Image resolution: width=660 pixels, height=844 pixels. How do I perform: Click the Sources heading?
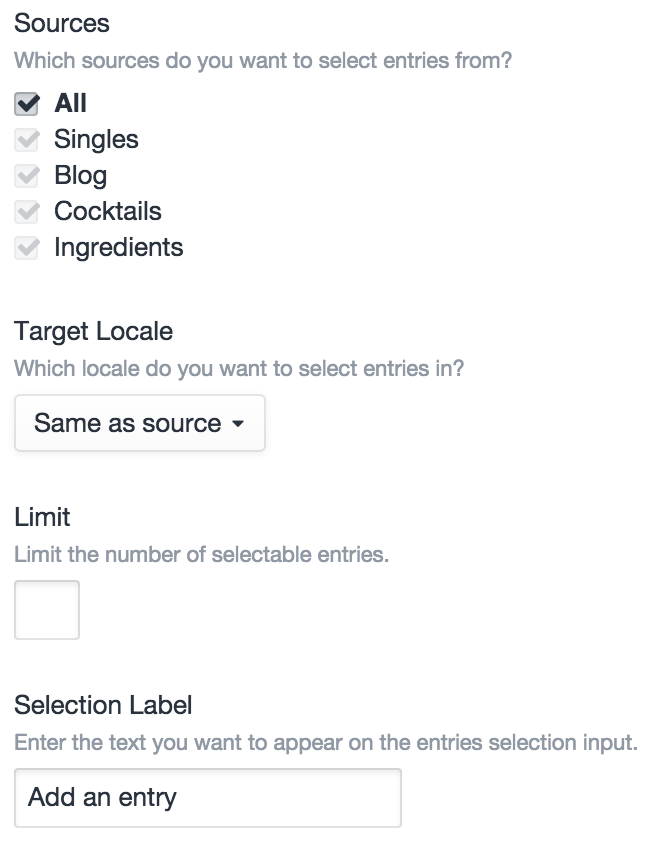[63, 24]
